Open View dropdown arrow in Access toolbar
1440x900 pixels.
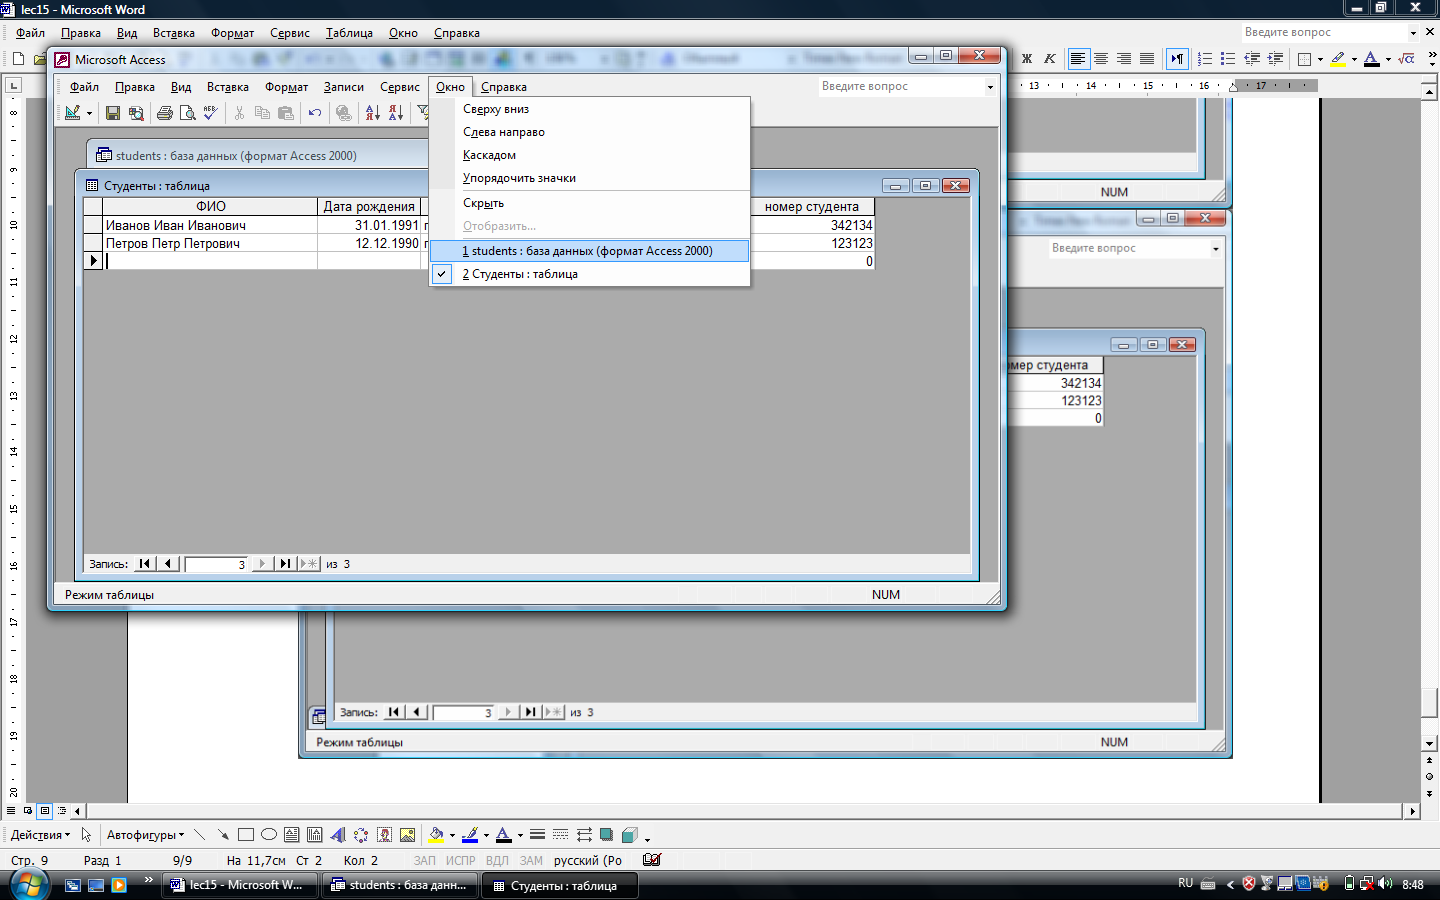coord(89,113)
